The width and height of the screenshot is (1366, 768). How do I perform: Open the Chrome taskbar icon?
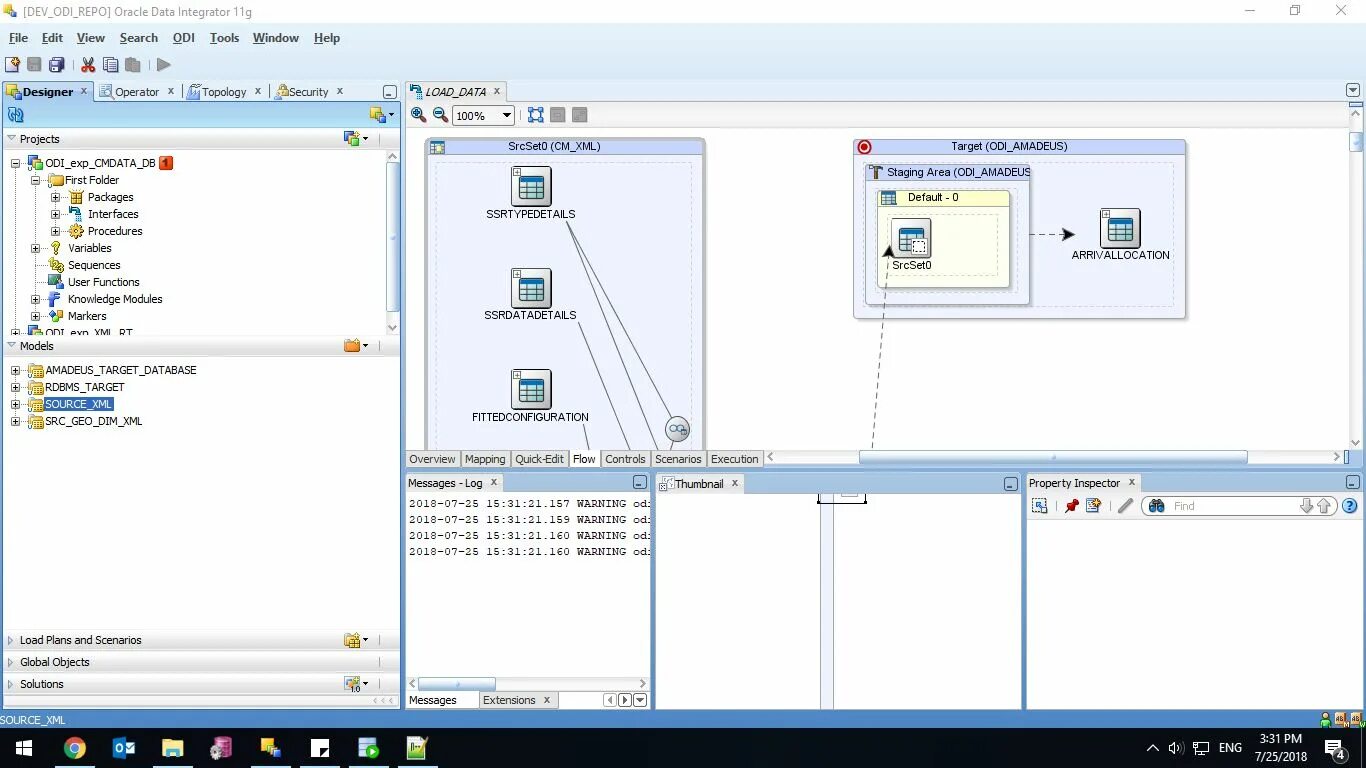tap(75, 747)
